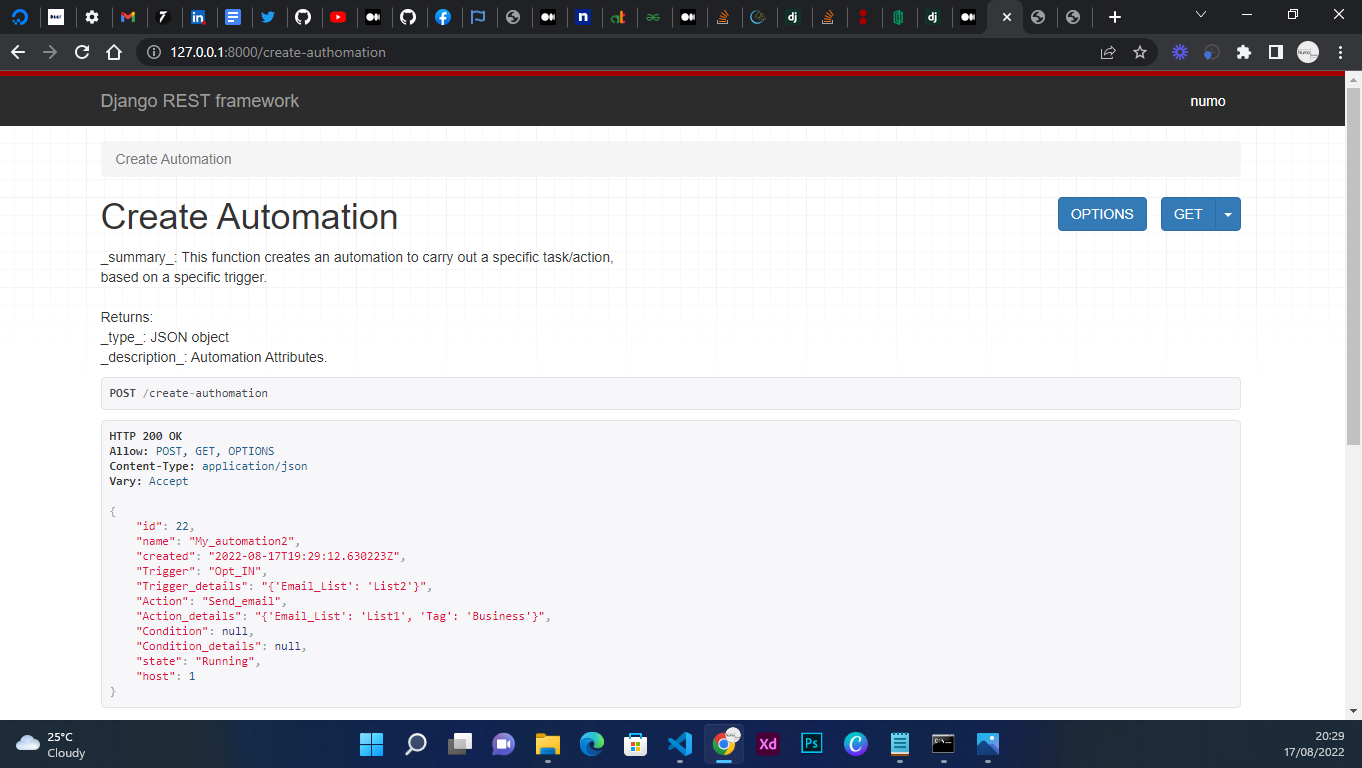Open the tab search chevron in Chrome
This screenshot has width=1362, height=768.
1198,15
